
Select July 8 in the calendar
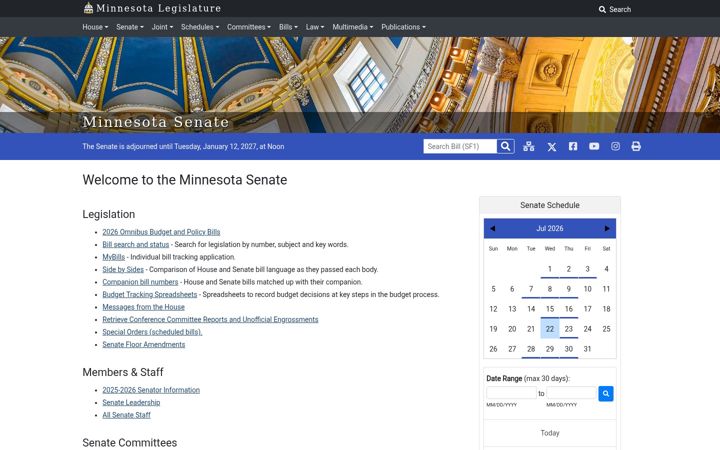coord(550,289)
